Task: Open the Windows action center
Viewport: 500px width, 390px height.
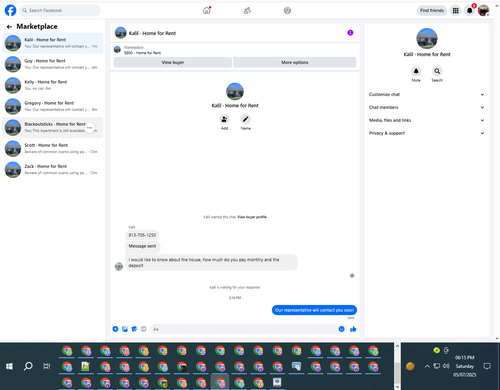Action: tap(487, 366)
